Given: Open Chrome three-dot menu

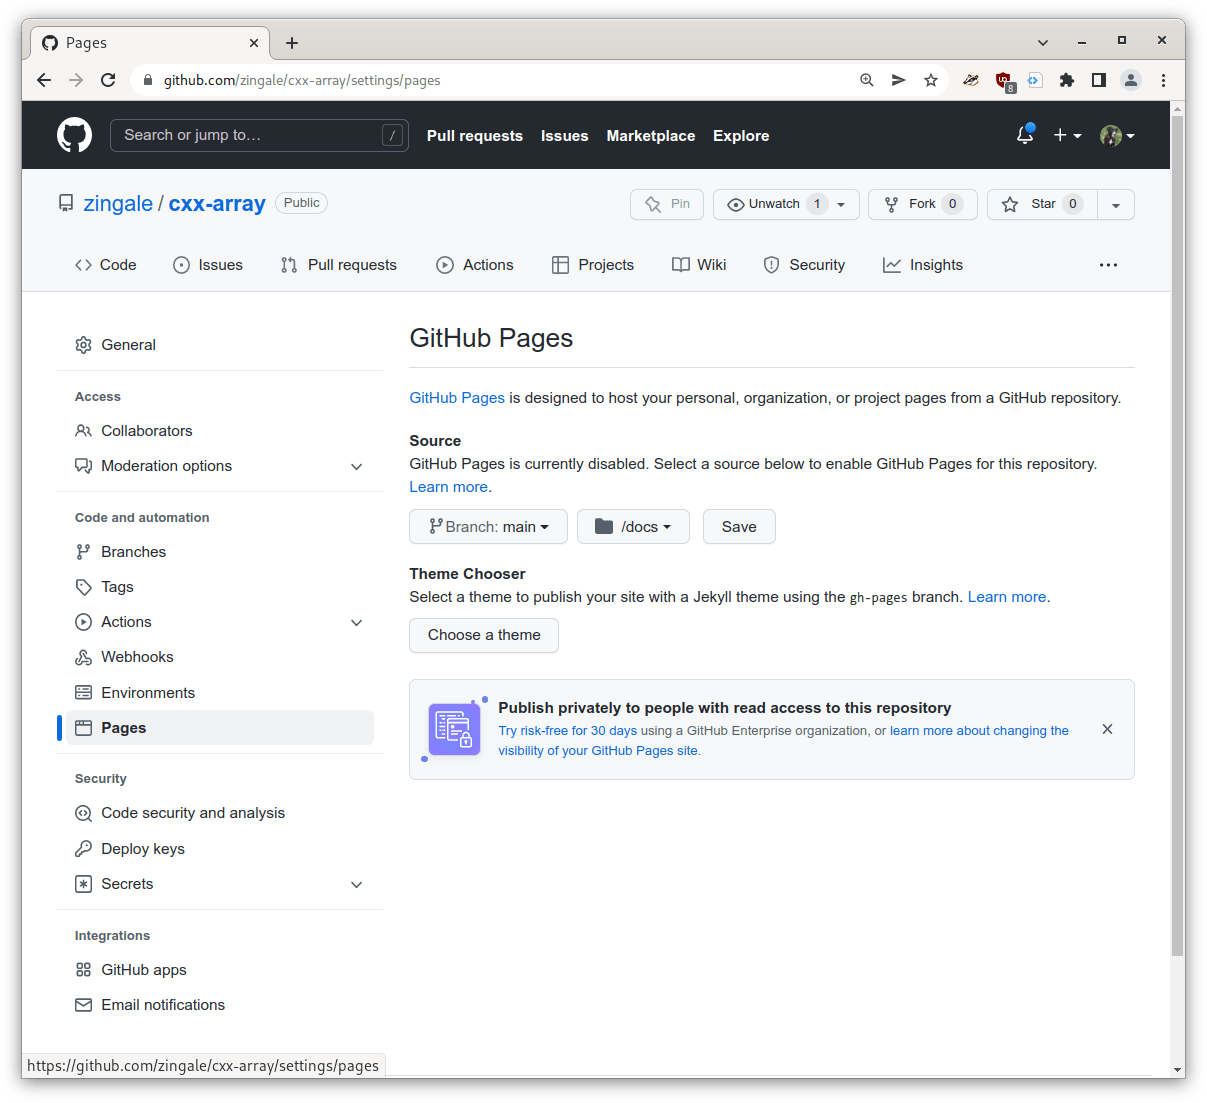Looking at the screenshot, I should (x=1163, y=80).
